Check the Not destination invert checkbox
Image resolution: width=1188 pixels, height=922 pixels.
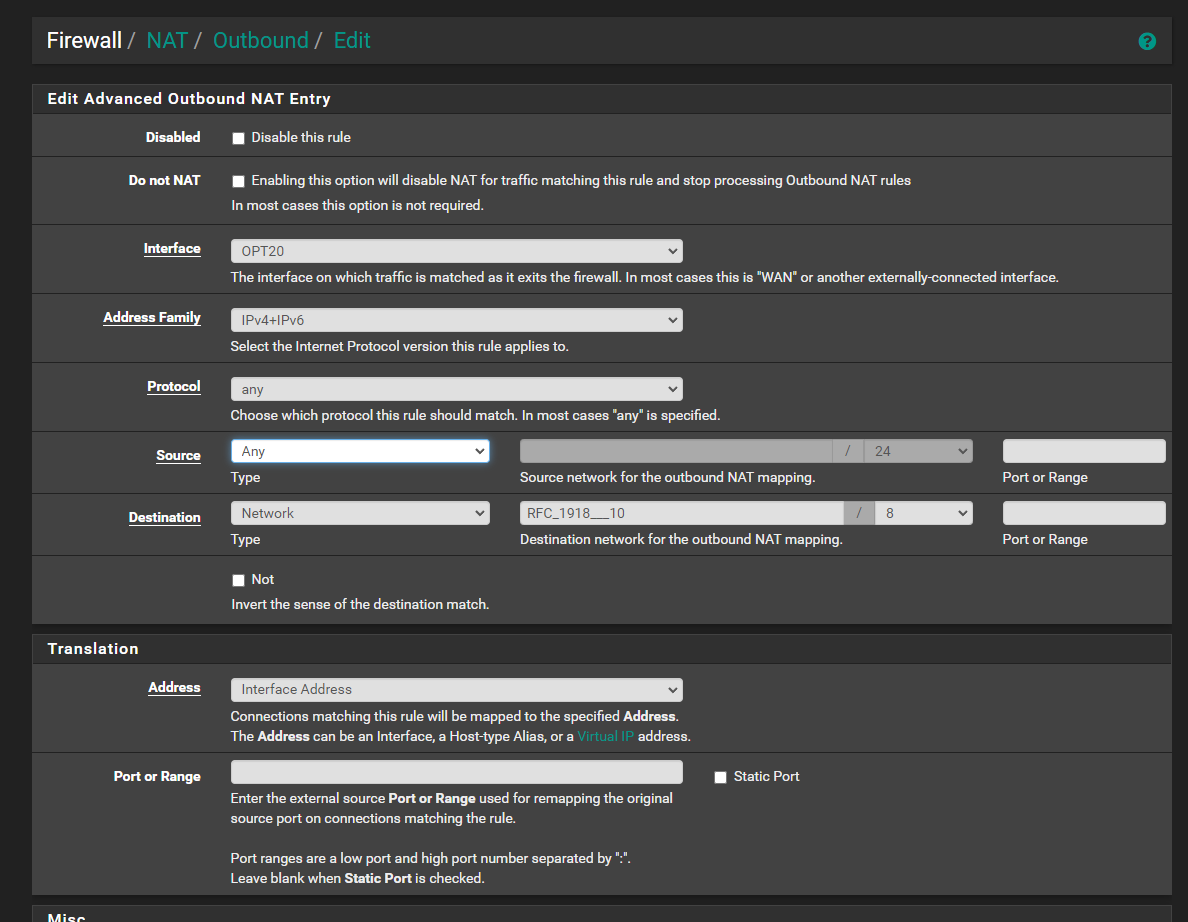pyautogui.click(x=238, y=580)
